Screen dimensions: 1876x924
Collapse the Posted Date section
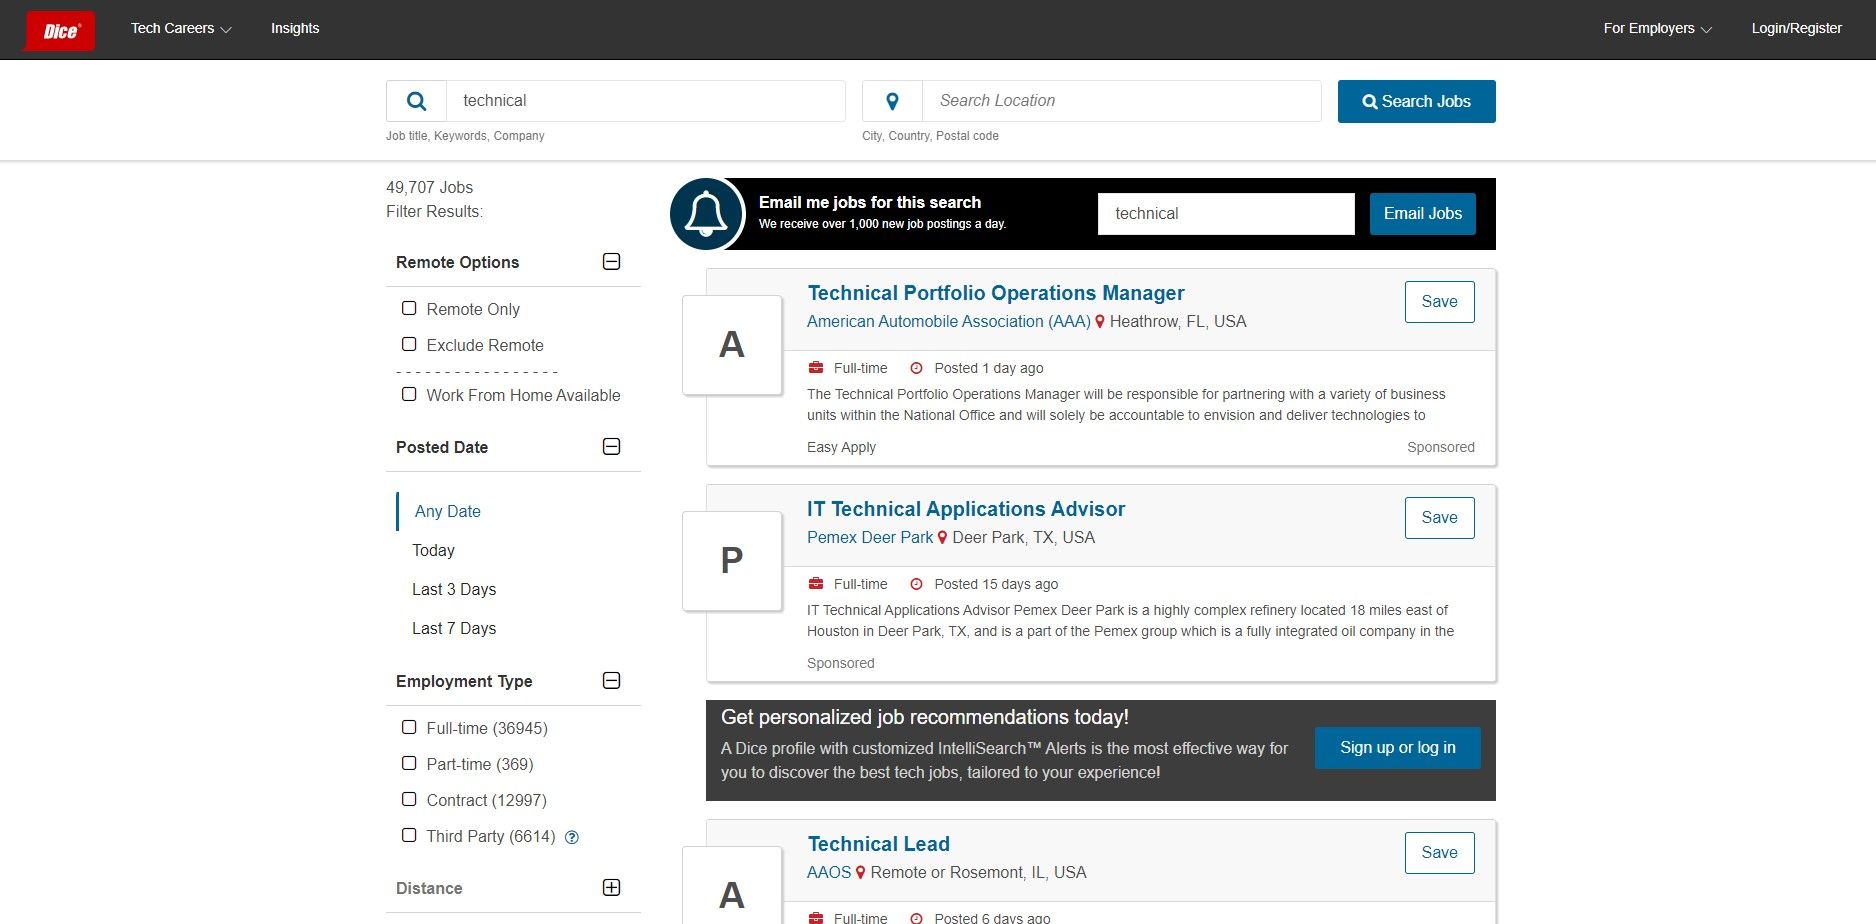pos(612,447)
